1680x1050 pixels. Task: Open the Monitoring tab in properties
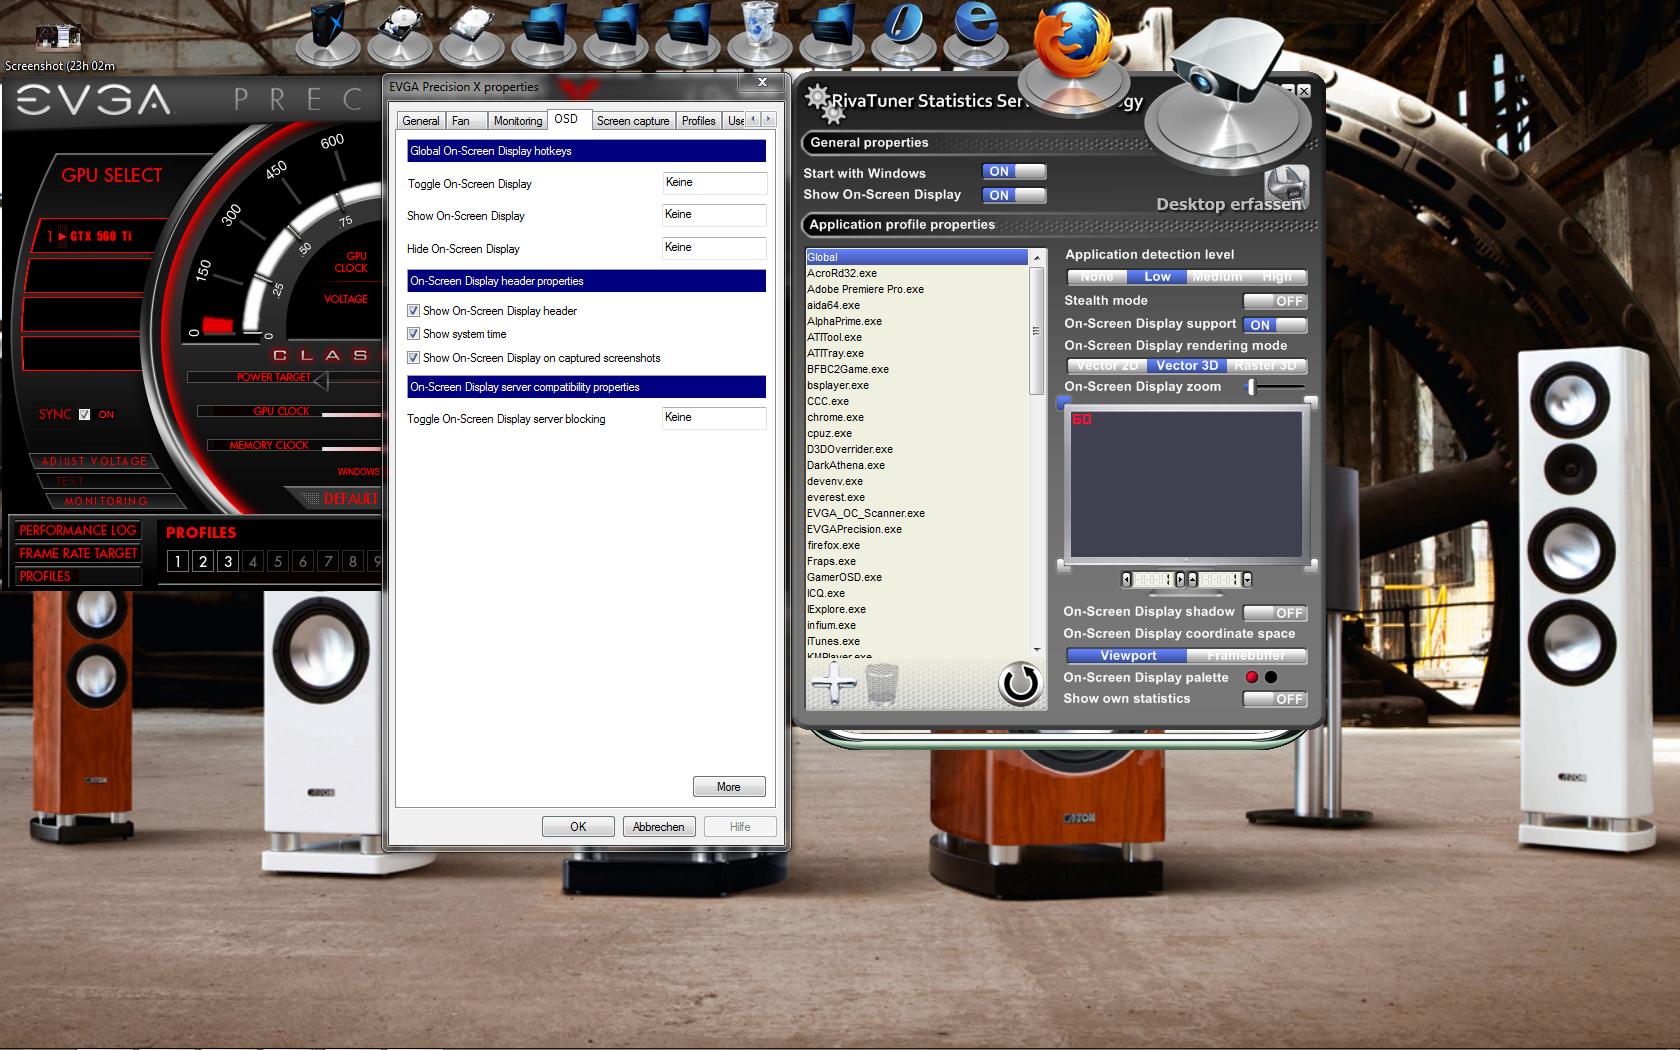tap(517, 121)
